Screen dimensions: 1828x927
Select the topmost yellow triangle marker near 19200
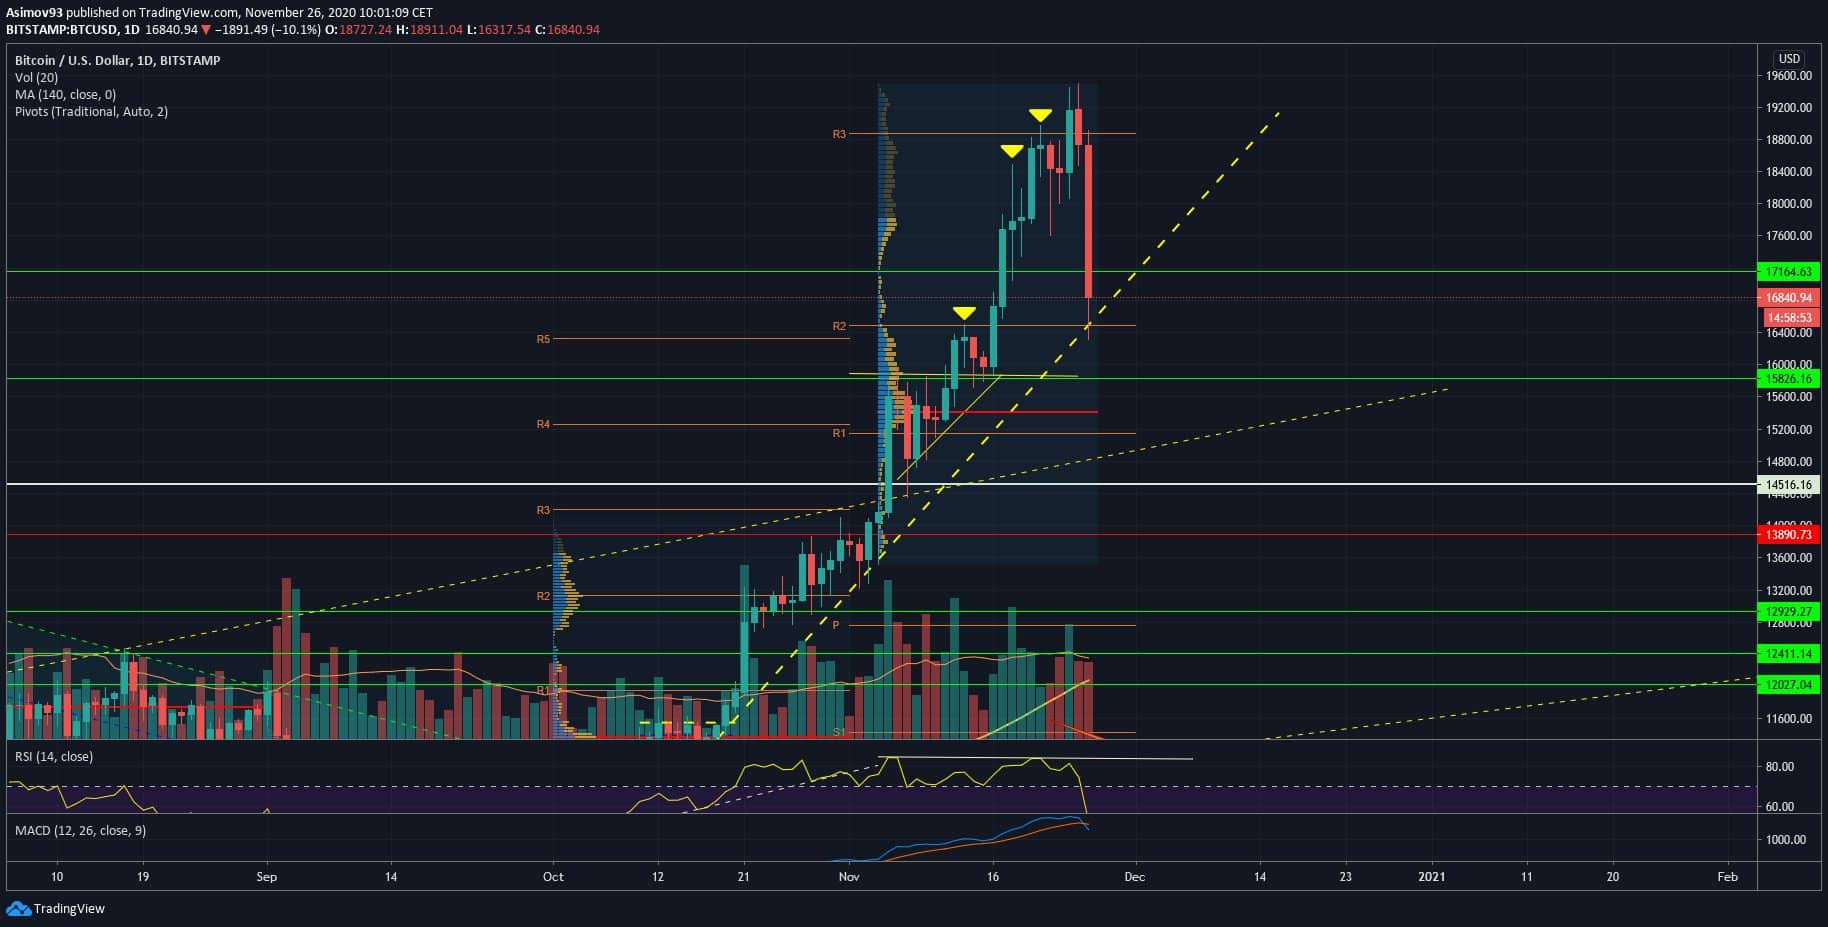click(x=1040, y=115)
